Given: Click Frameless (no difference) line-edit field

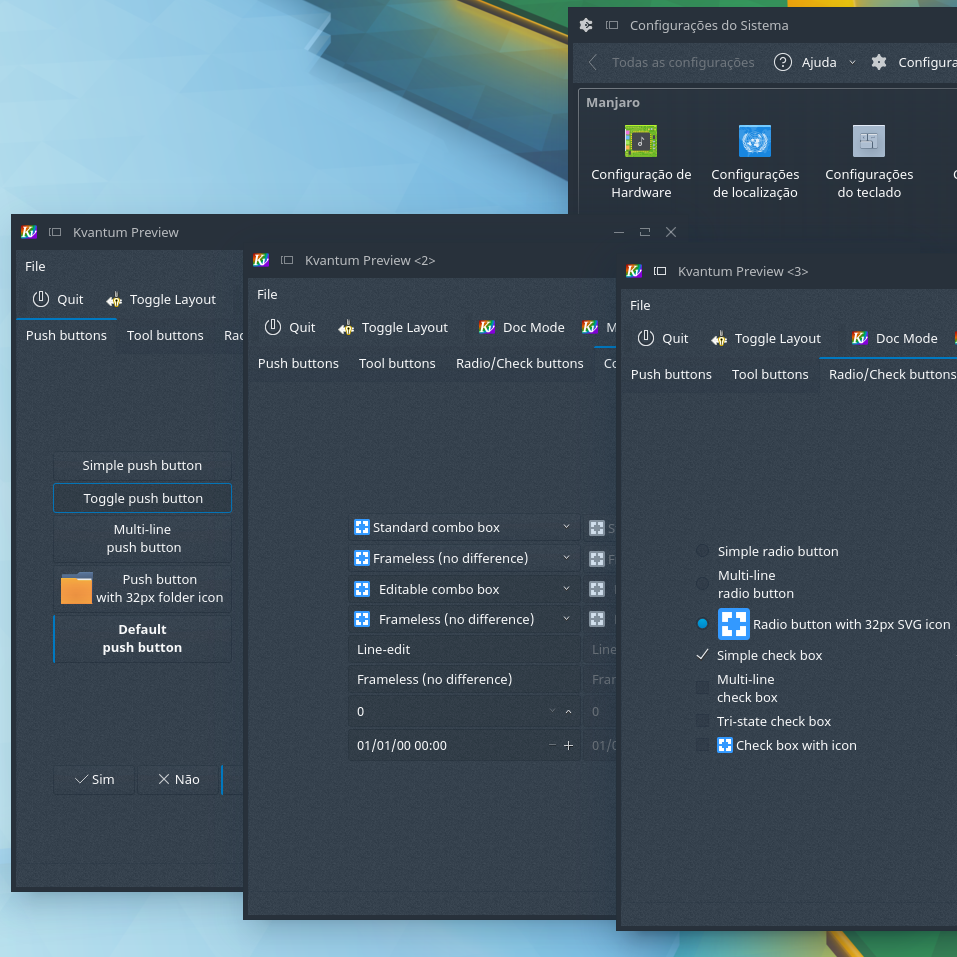Looking at the screenshot, I should [464, 679].
